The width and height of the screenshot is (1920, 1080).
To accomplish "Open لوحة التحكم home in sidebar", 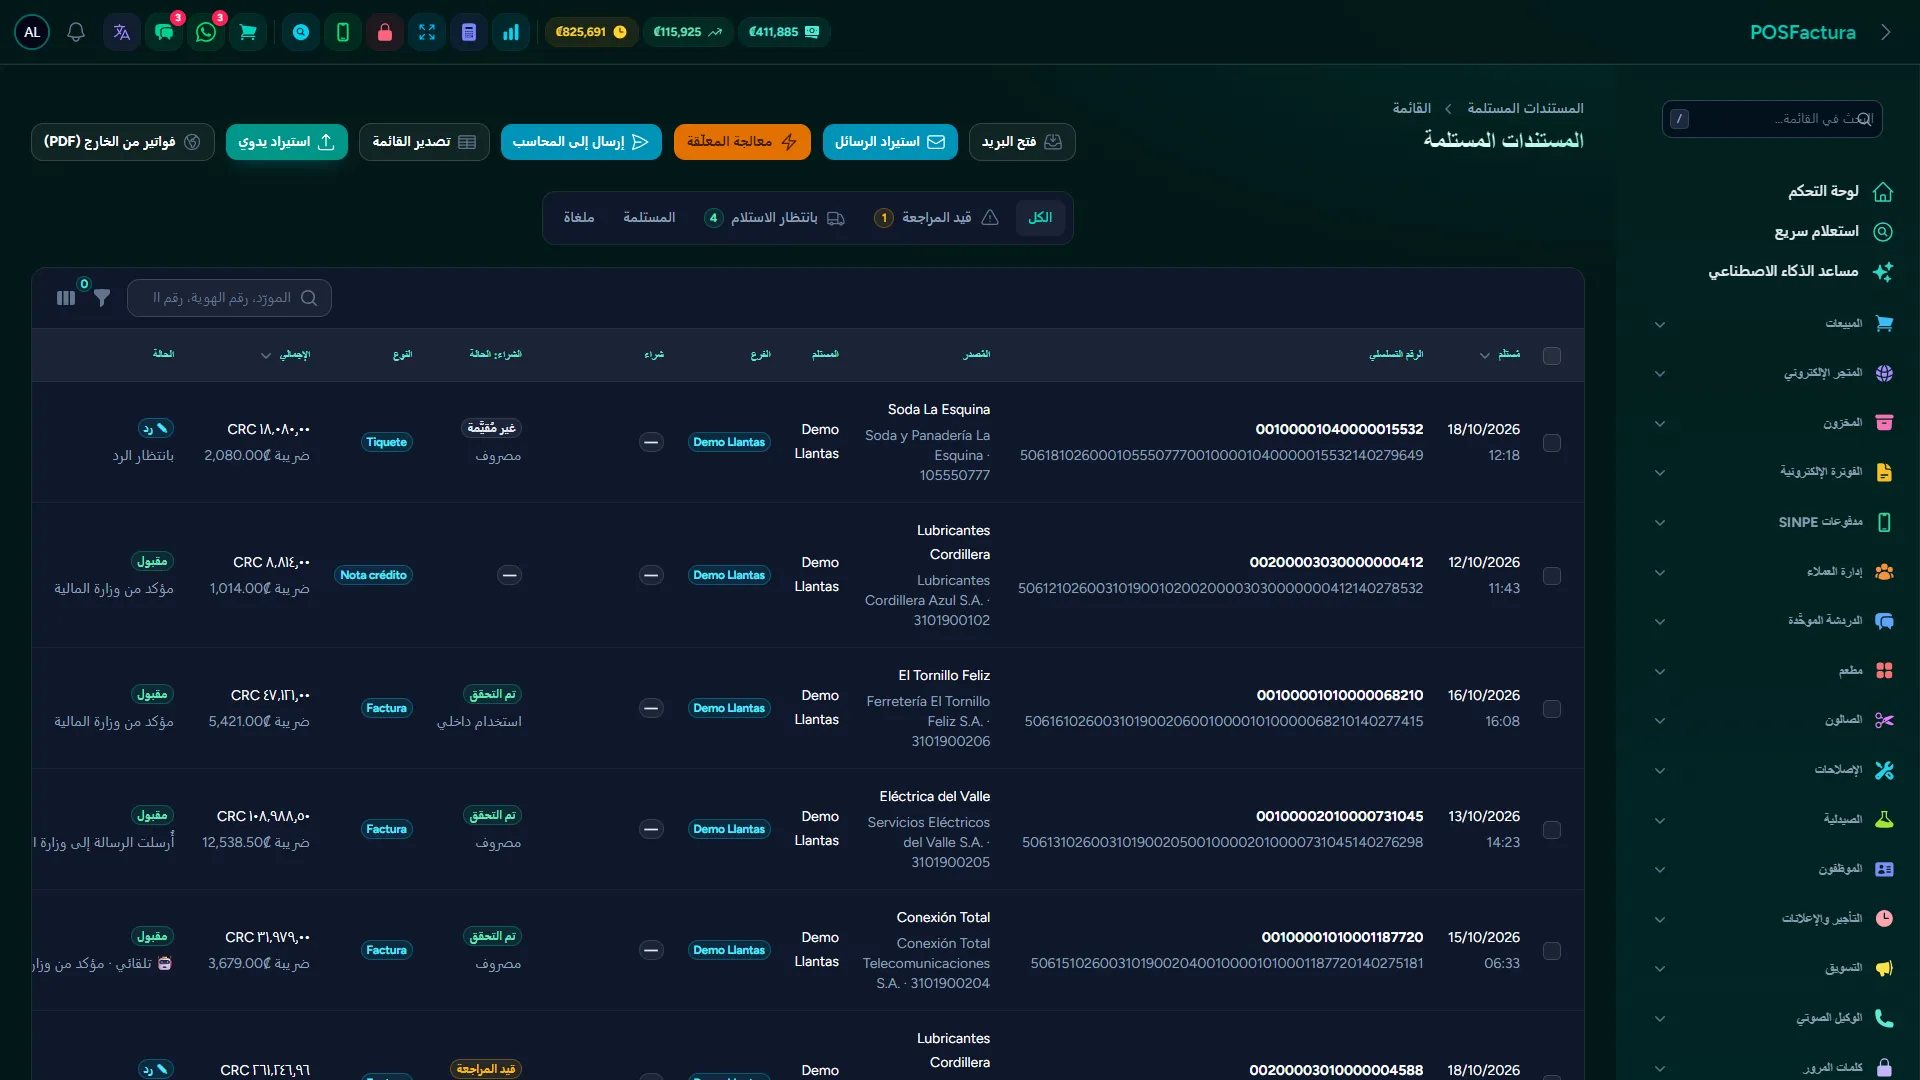I will pyautogui.click(x=1840, y=191).
